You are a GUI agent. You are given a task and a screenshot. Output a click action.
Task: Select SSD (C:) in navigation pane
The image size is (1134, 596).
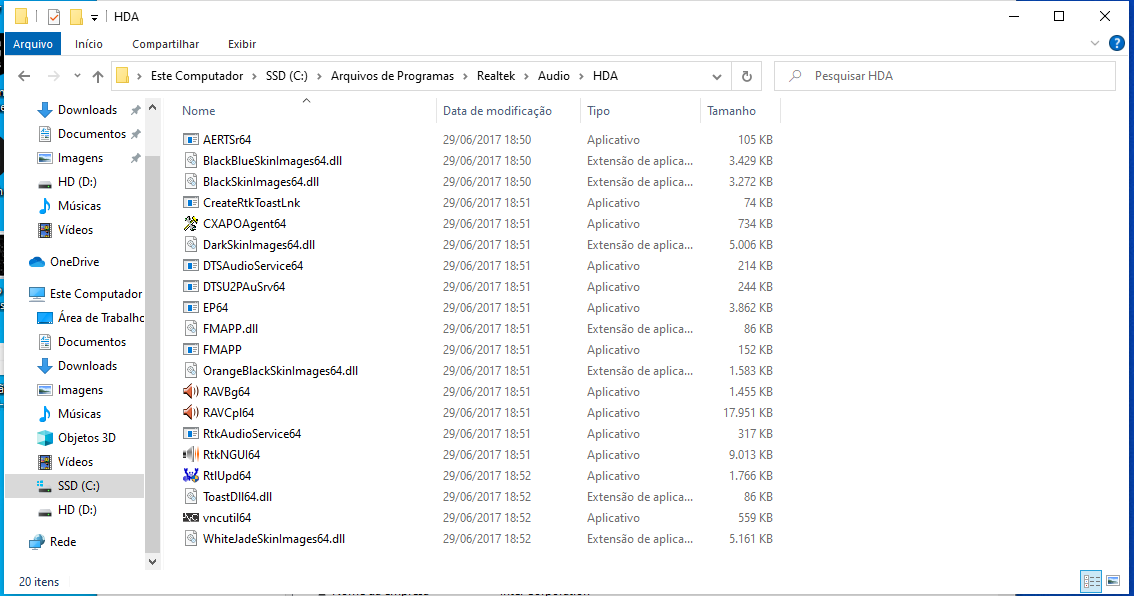[74, 485]
